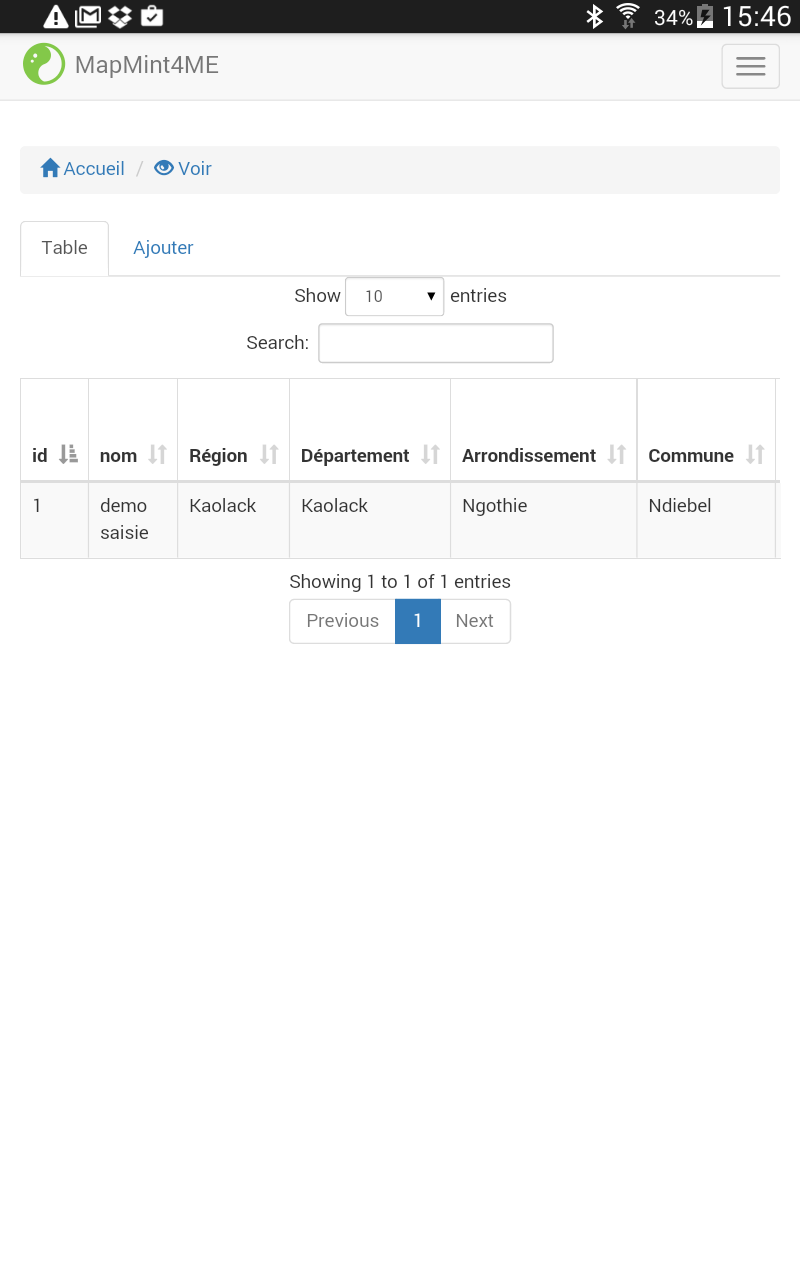Screen dimensions: 800x1280
Task: Select page 1 in pagination
Action: (x=418, y=621)
